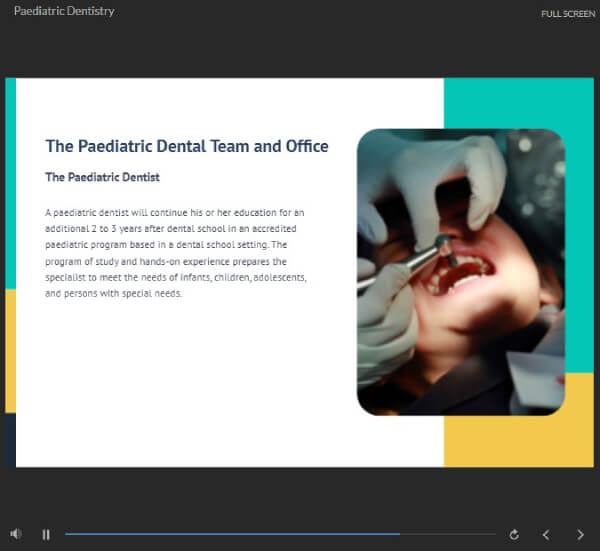Click the Paediatric Dentistry course title
This screenshot has height=551, width=600.
(64, 11)
